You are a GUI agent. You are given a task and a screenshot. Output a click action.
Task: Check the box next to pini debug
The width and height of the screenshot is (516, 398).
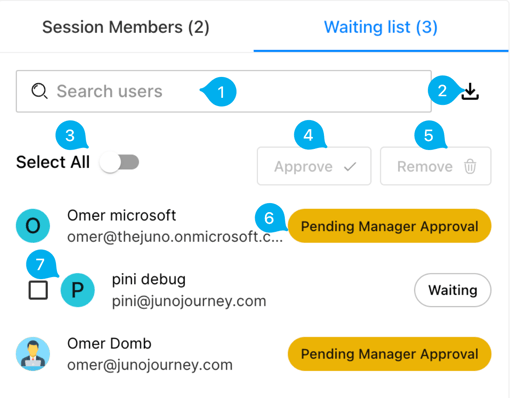[x=38, y=290]
